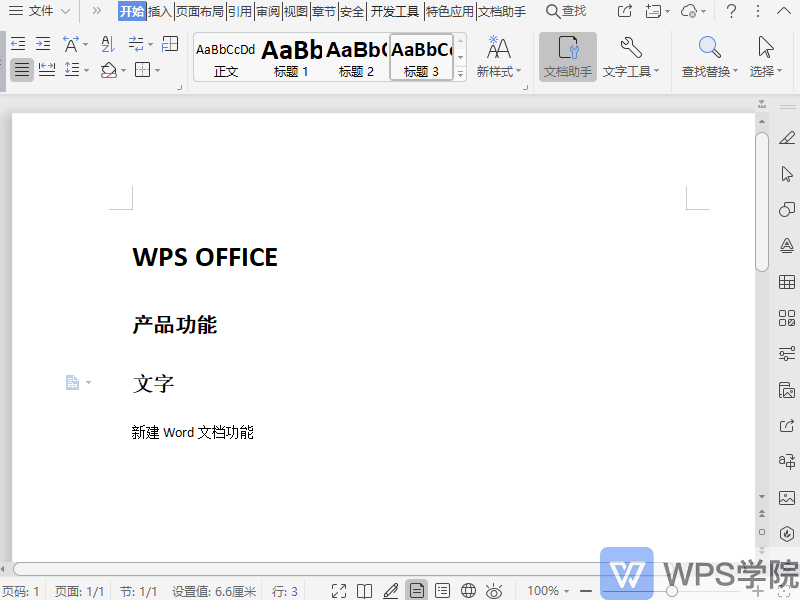Apply the 标题 2 heading style
The height and width of the screenshot is (600, 800).
pyautogui.click(x=356, y=59)
